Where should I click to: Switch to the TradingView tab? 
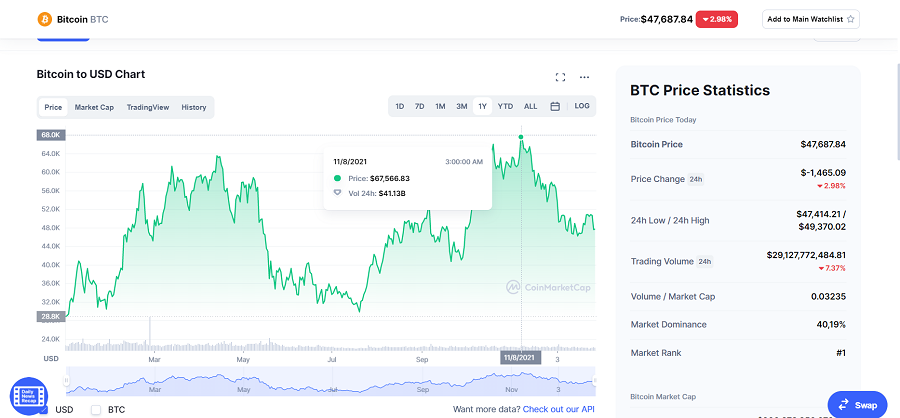[x=148, y=107]
